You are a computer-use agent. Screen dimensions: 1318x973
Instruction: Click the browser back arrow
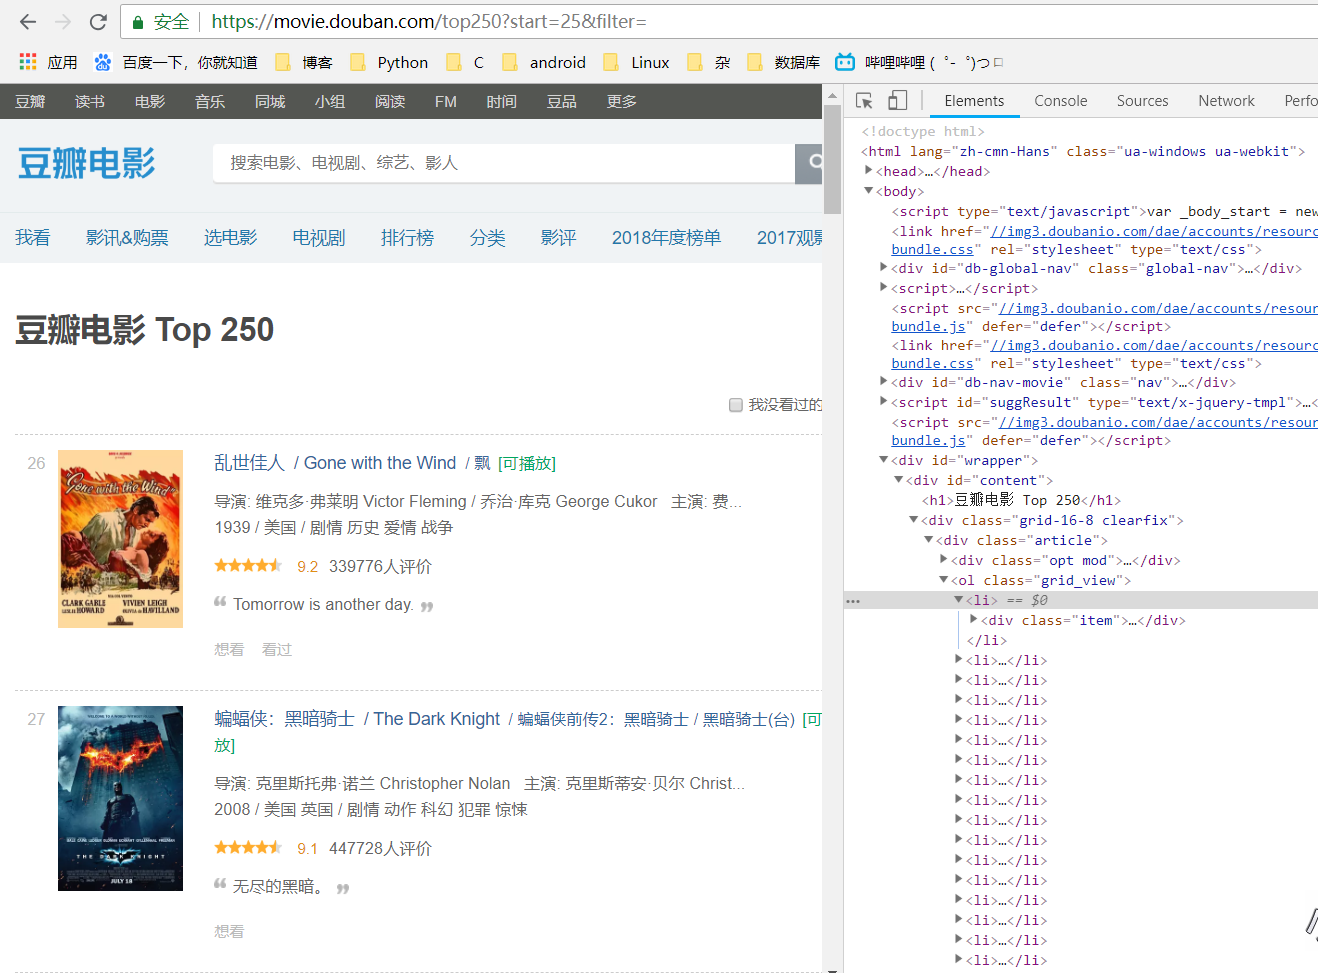[26, 20]
